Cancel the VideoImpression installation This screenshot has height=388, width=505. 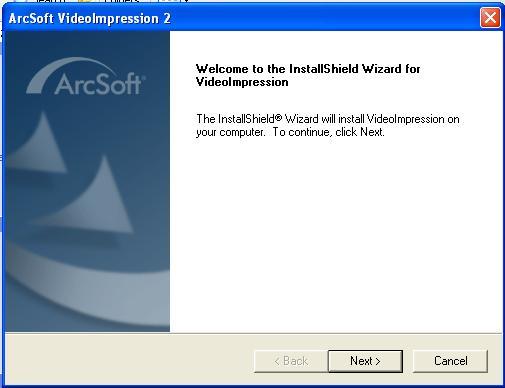point(450,361)
